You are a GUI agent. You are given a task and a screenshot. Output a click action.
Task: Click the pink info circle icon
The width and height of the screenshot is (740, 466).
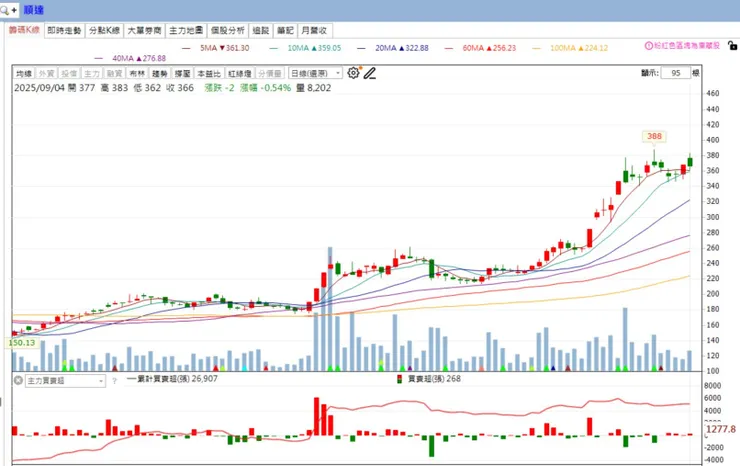point(648,46)
